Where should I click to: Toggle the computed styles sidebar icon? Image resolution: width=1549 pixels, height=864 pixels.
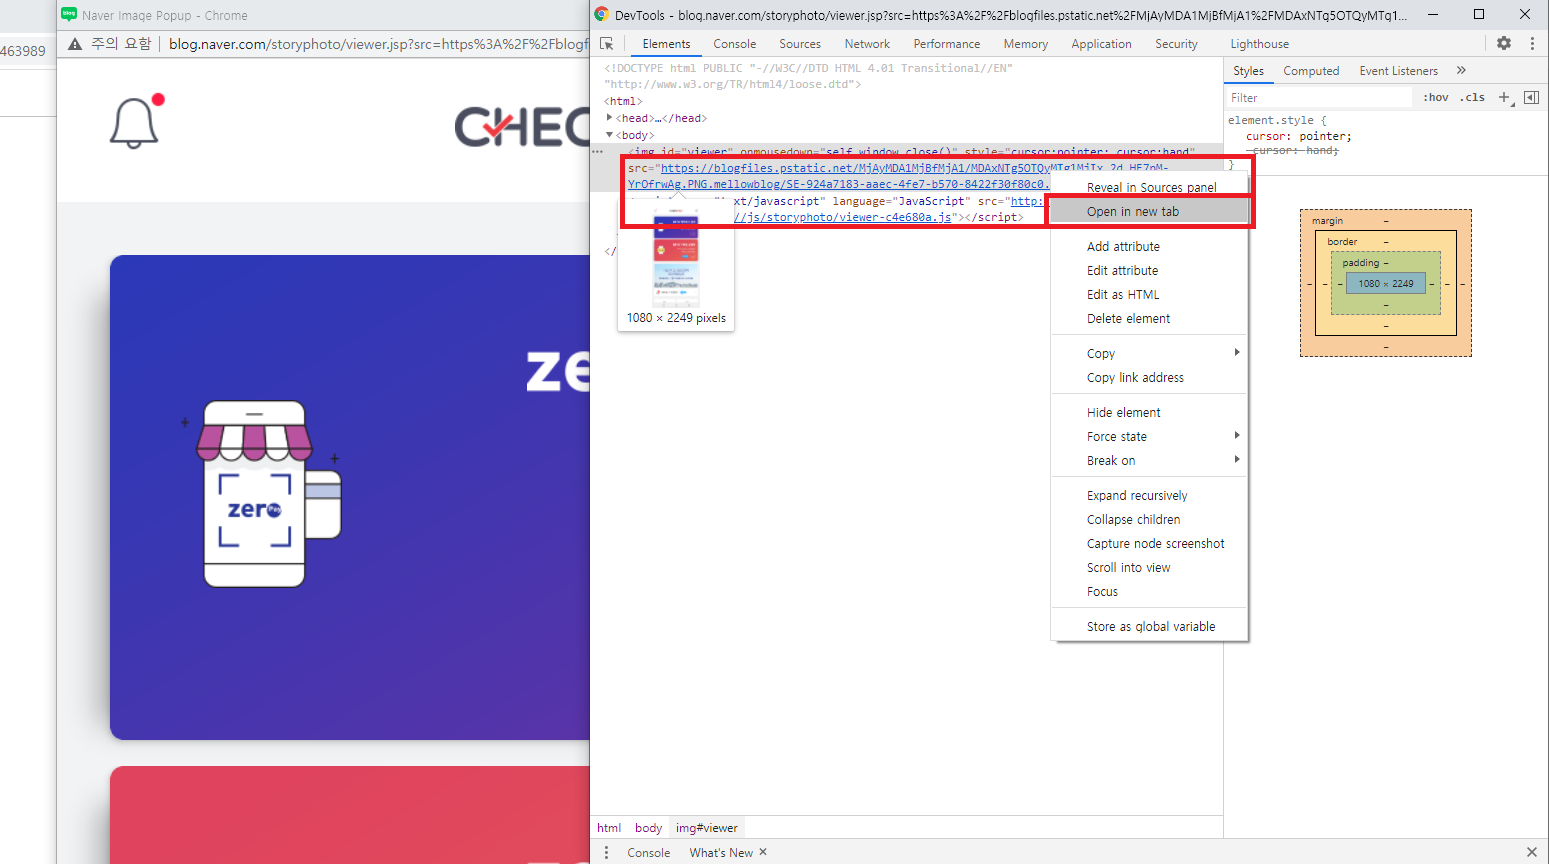click(1531, 97)
